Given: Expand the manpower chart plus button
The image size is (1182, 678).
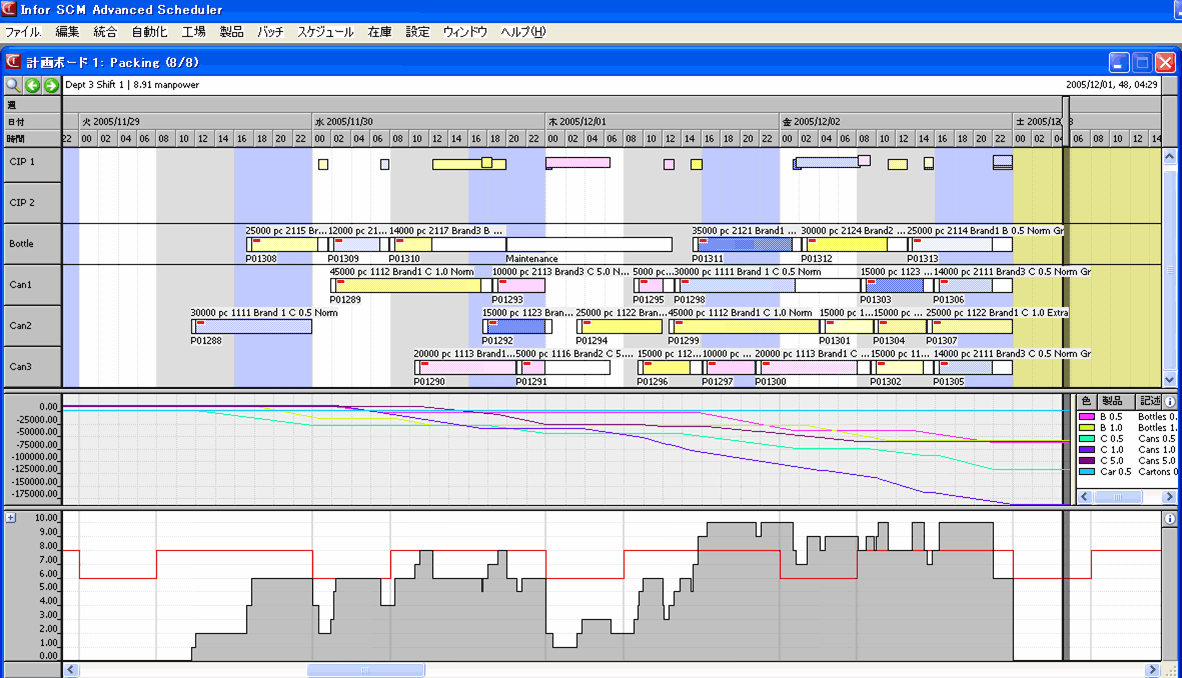Looking at the screenshot, I should (10, 518).
